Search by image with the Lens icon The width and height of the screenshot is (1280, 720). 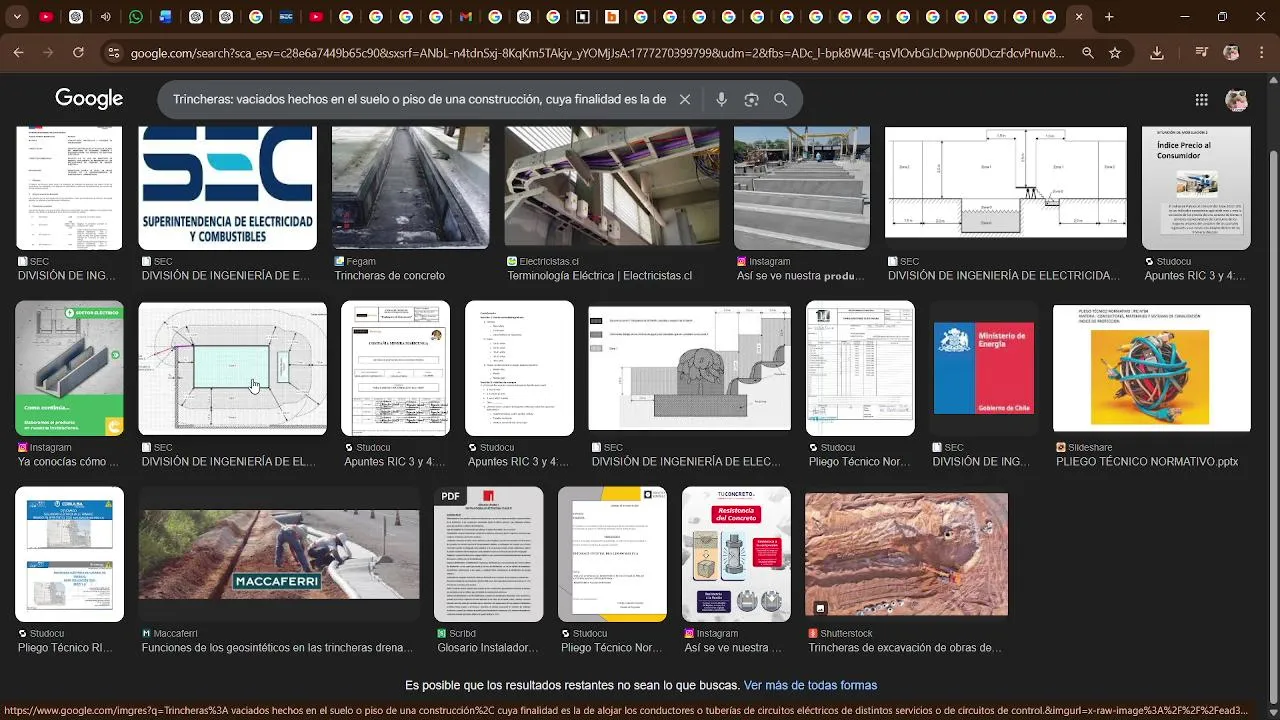pos(751,100)
